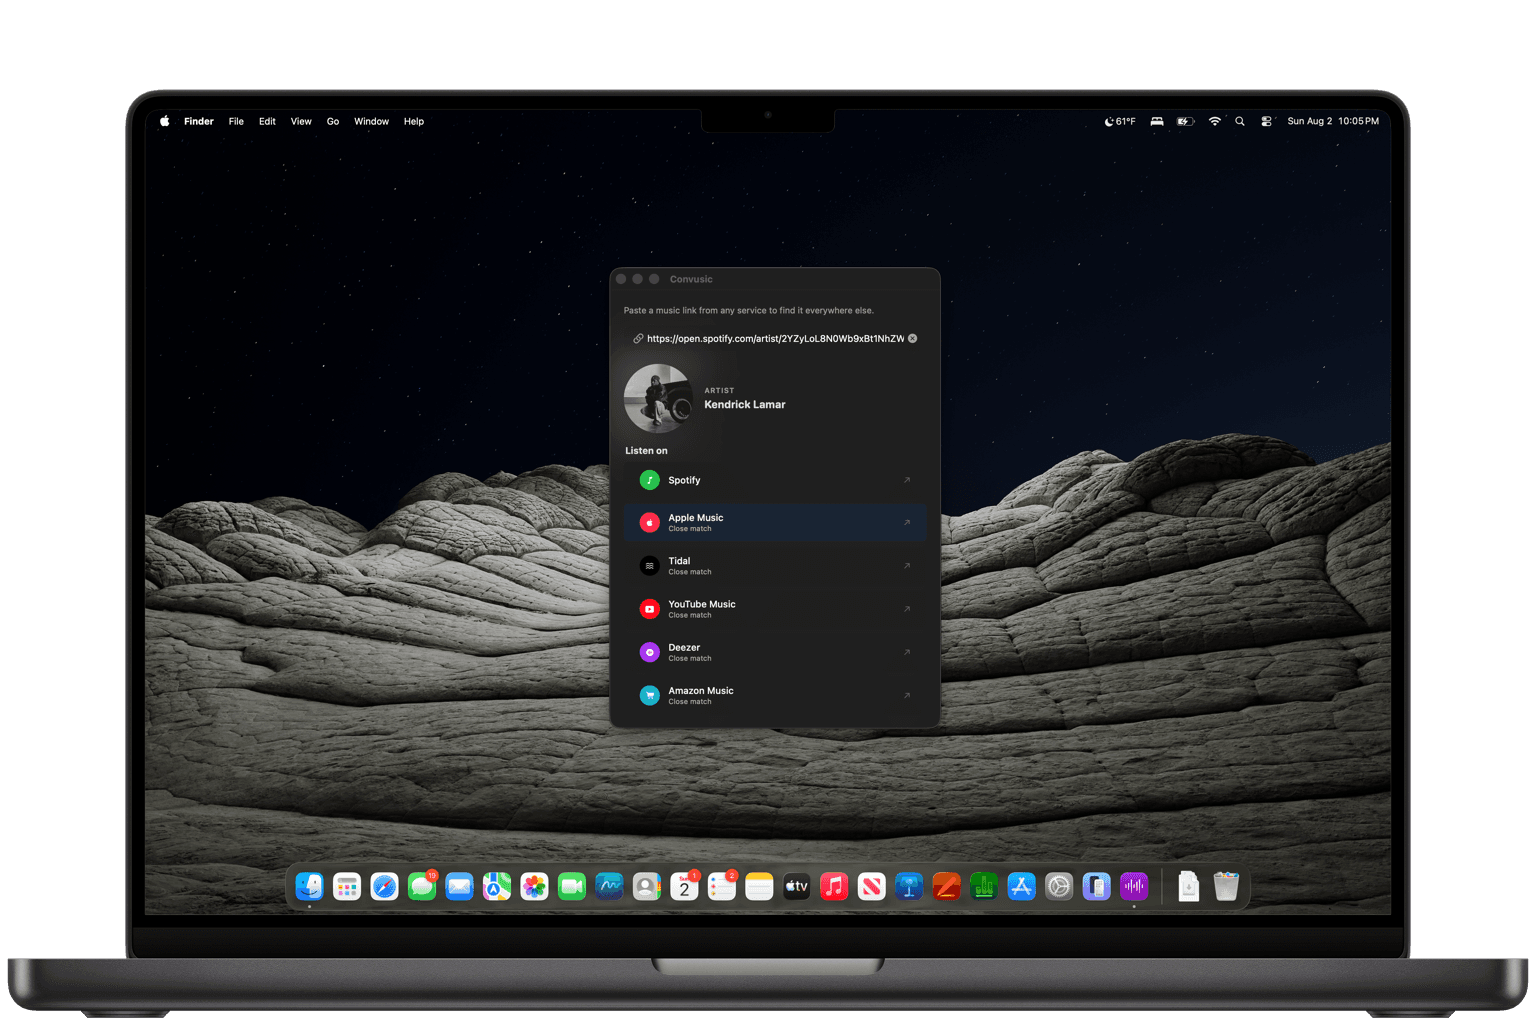Click the link chain icon beside URL
The image size is (1536, 1024).
click(638, 338)
